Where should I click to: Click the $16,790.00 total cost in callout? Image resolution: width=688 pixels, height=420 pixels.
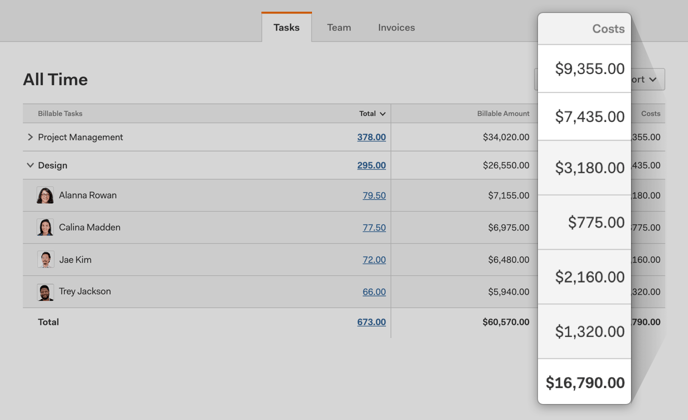click(x=585, y=382)
